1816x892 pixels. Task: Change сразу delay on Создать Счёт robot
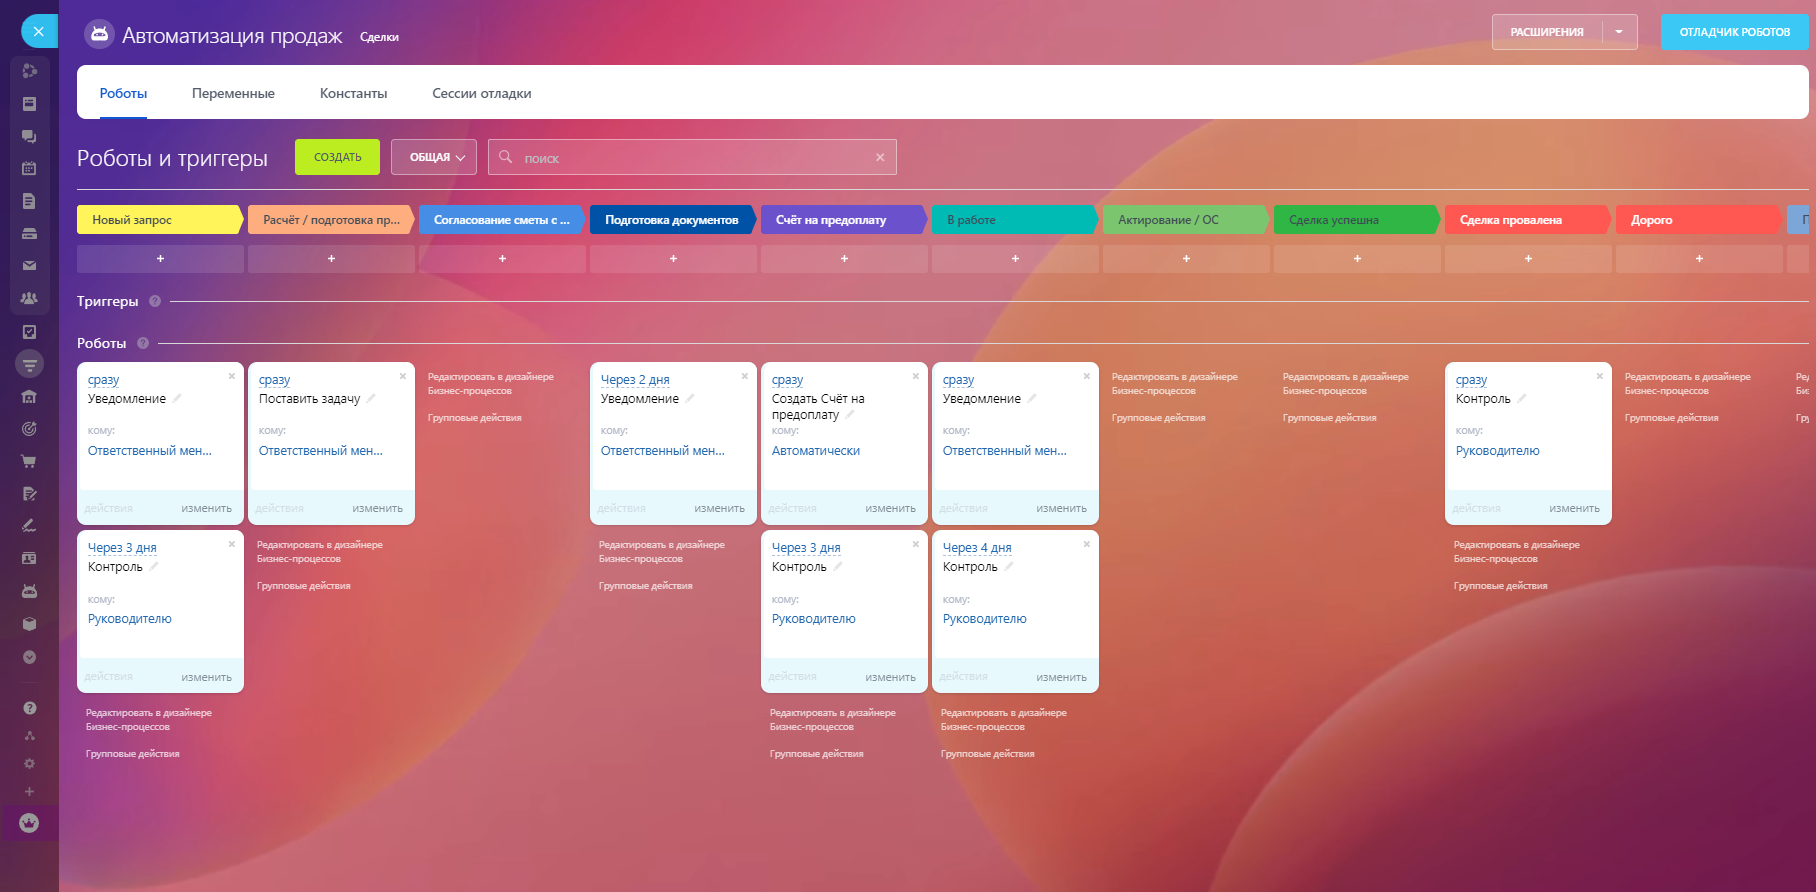pyautogui.click(x=787, y=380)
